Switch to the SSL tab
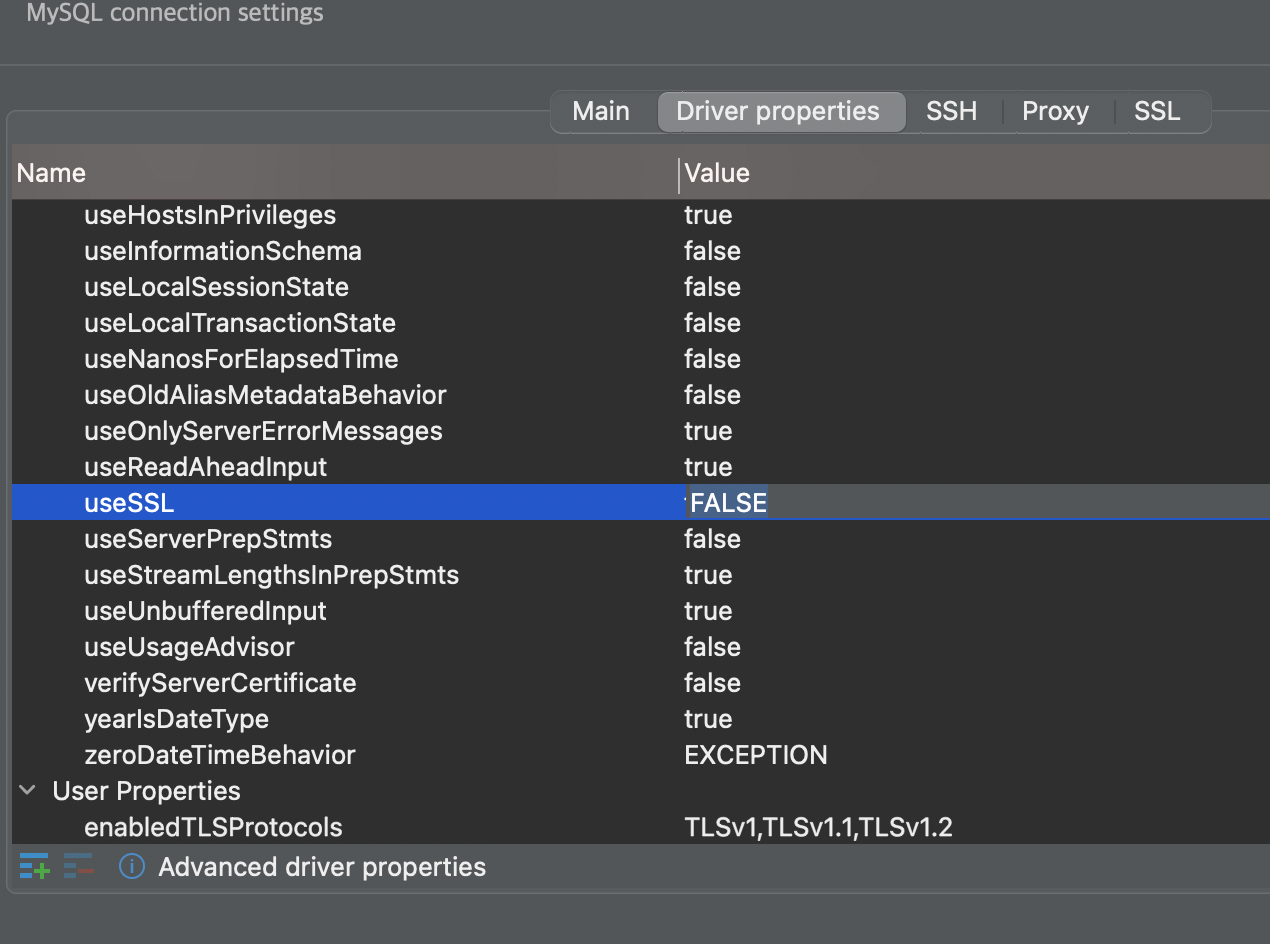Image resolution: width=1270 pixels, height=944 pixels. [x=1157, y=111]
